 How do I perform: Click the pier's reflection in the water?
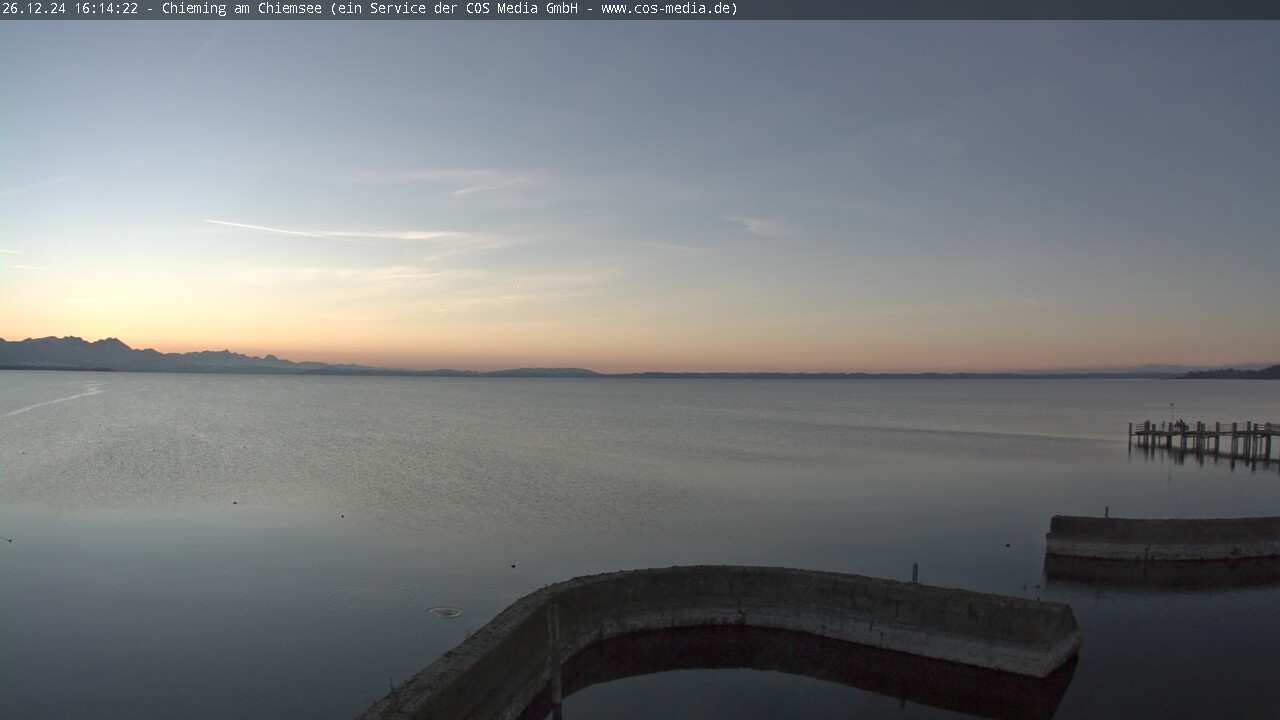tap(1204, 458)
